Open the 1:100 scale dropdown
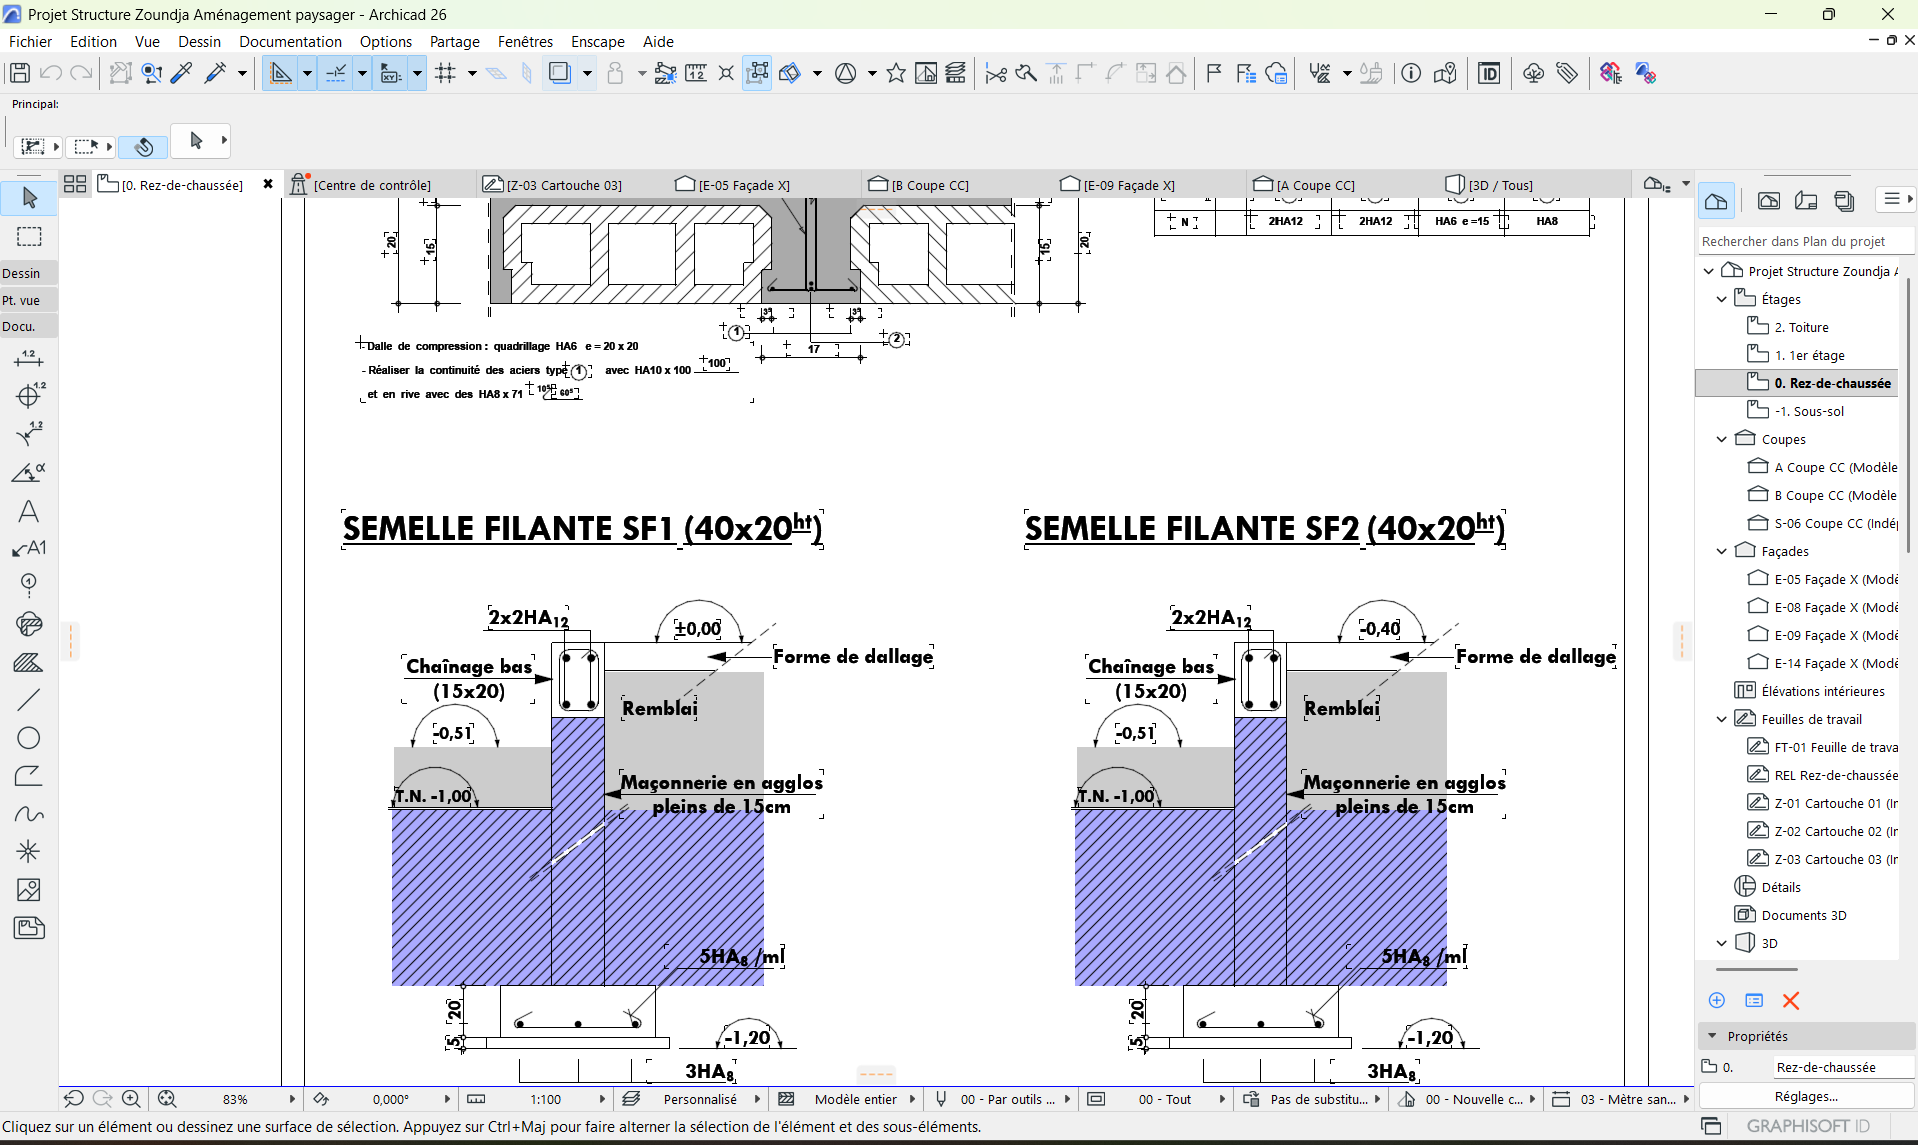1918x1145 pixels. [546, 1099]
